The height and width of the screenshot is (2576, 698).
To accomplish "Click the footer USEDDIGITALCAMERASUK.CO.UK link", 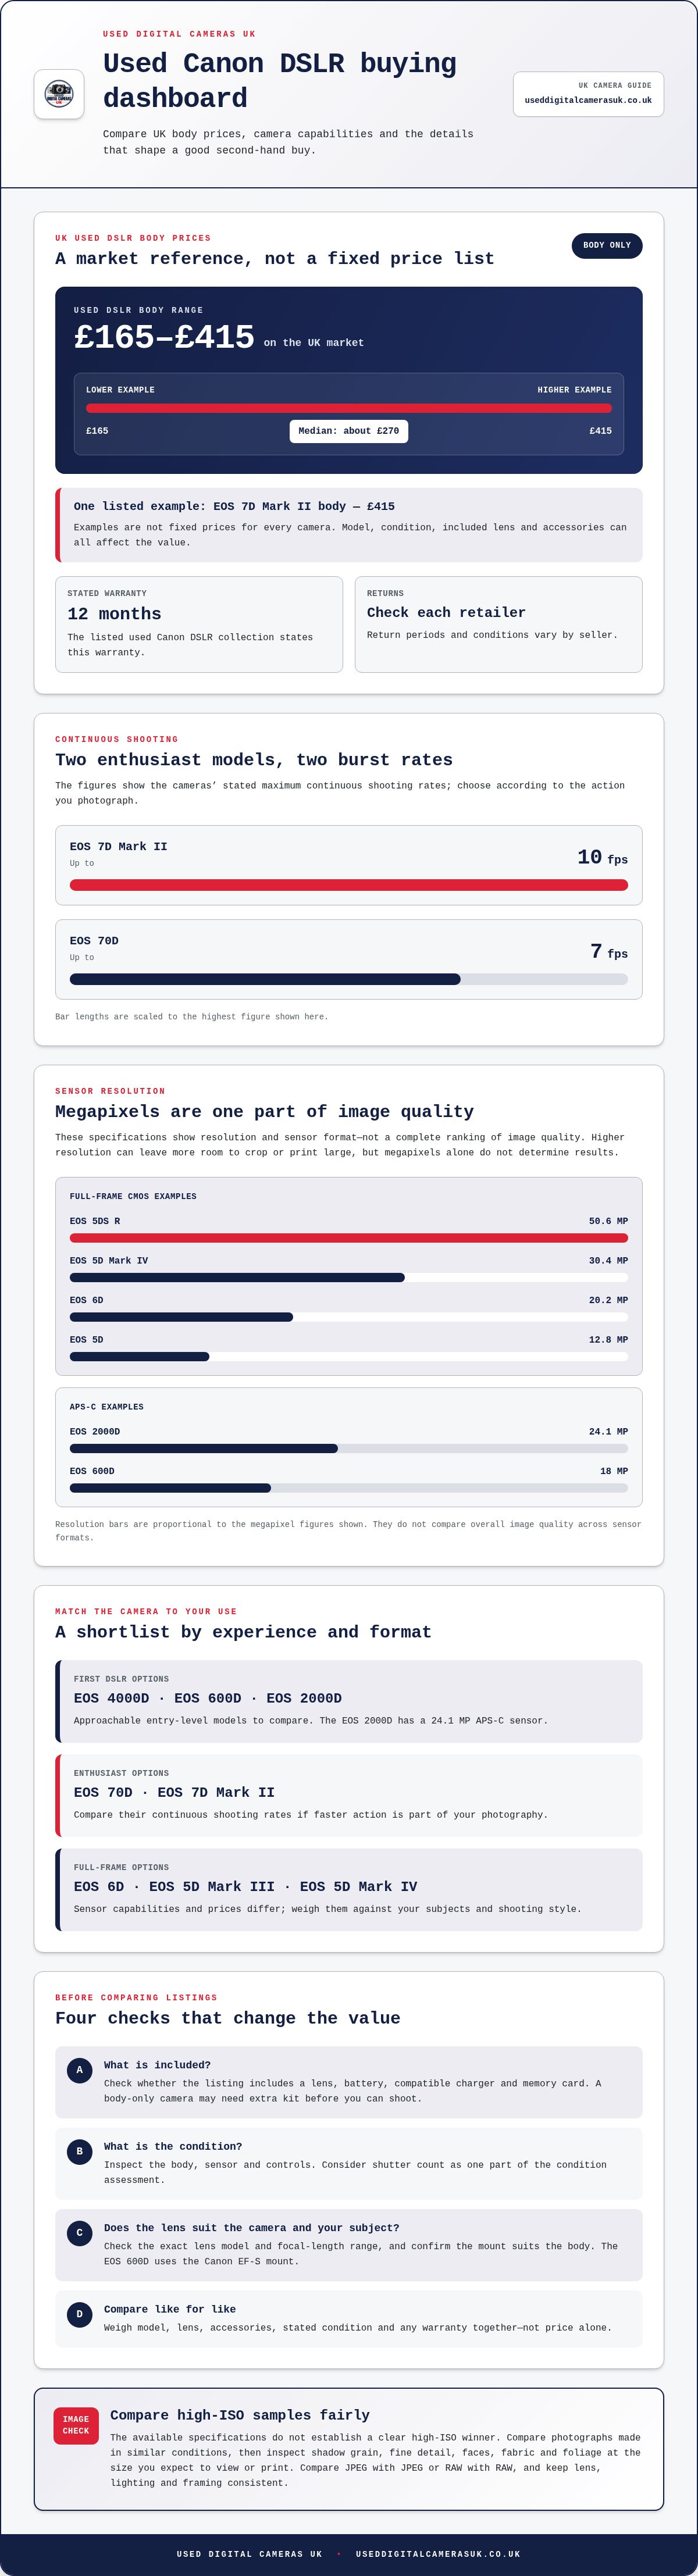I will (438, 2553).
